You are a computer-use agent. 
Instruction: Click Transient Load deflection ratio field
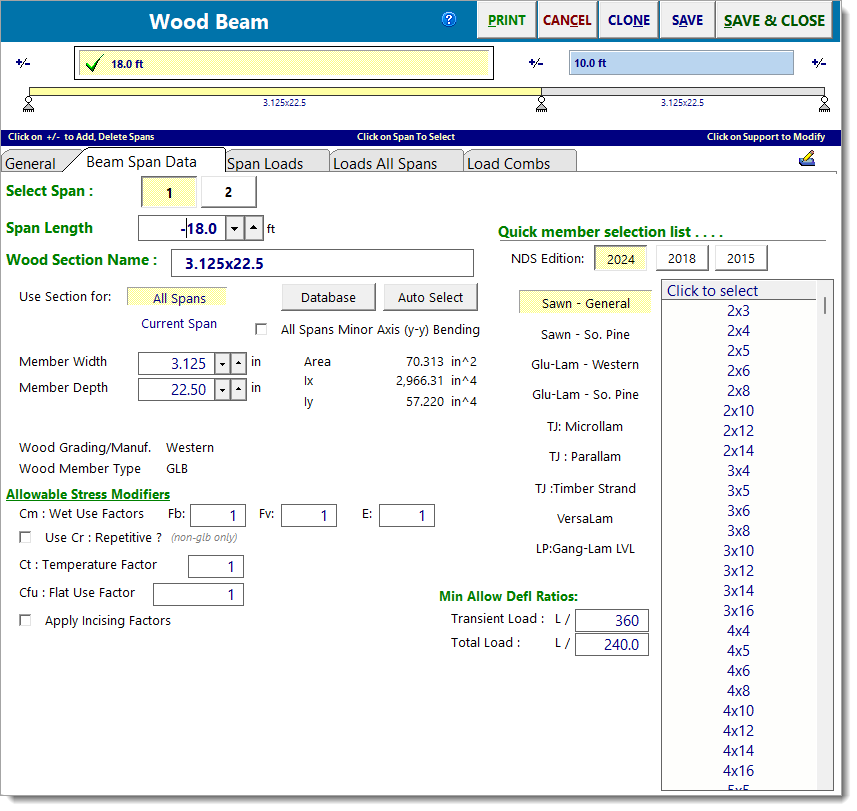click(612, 620)
